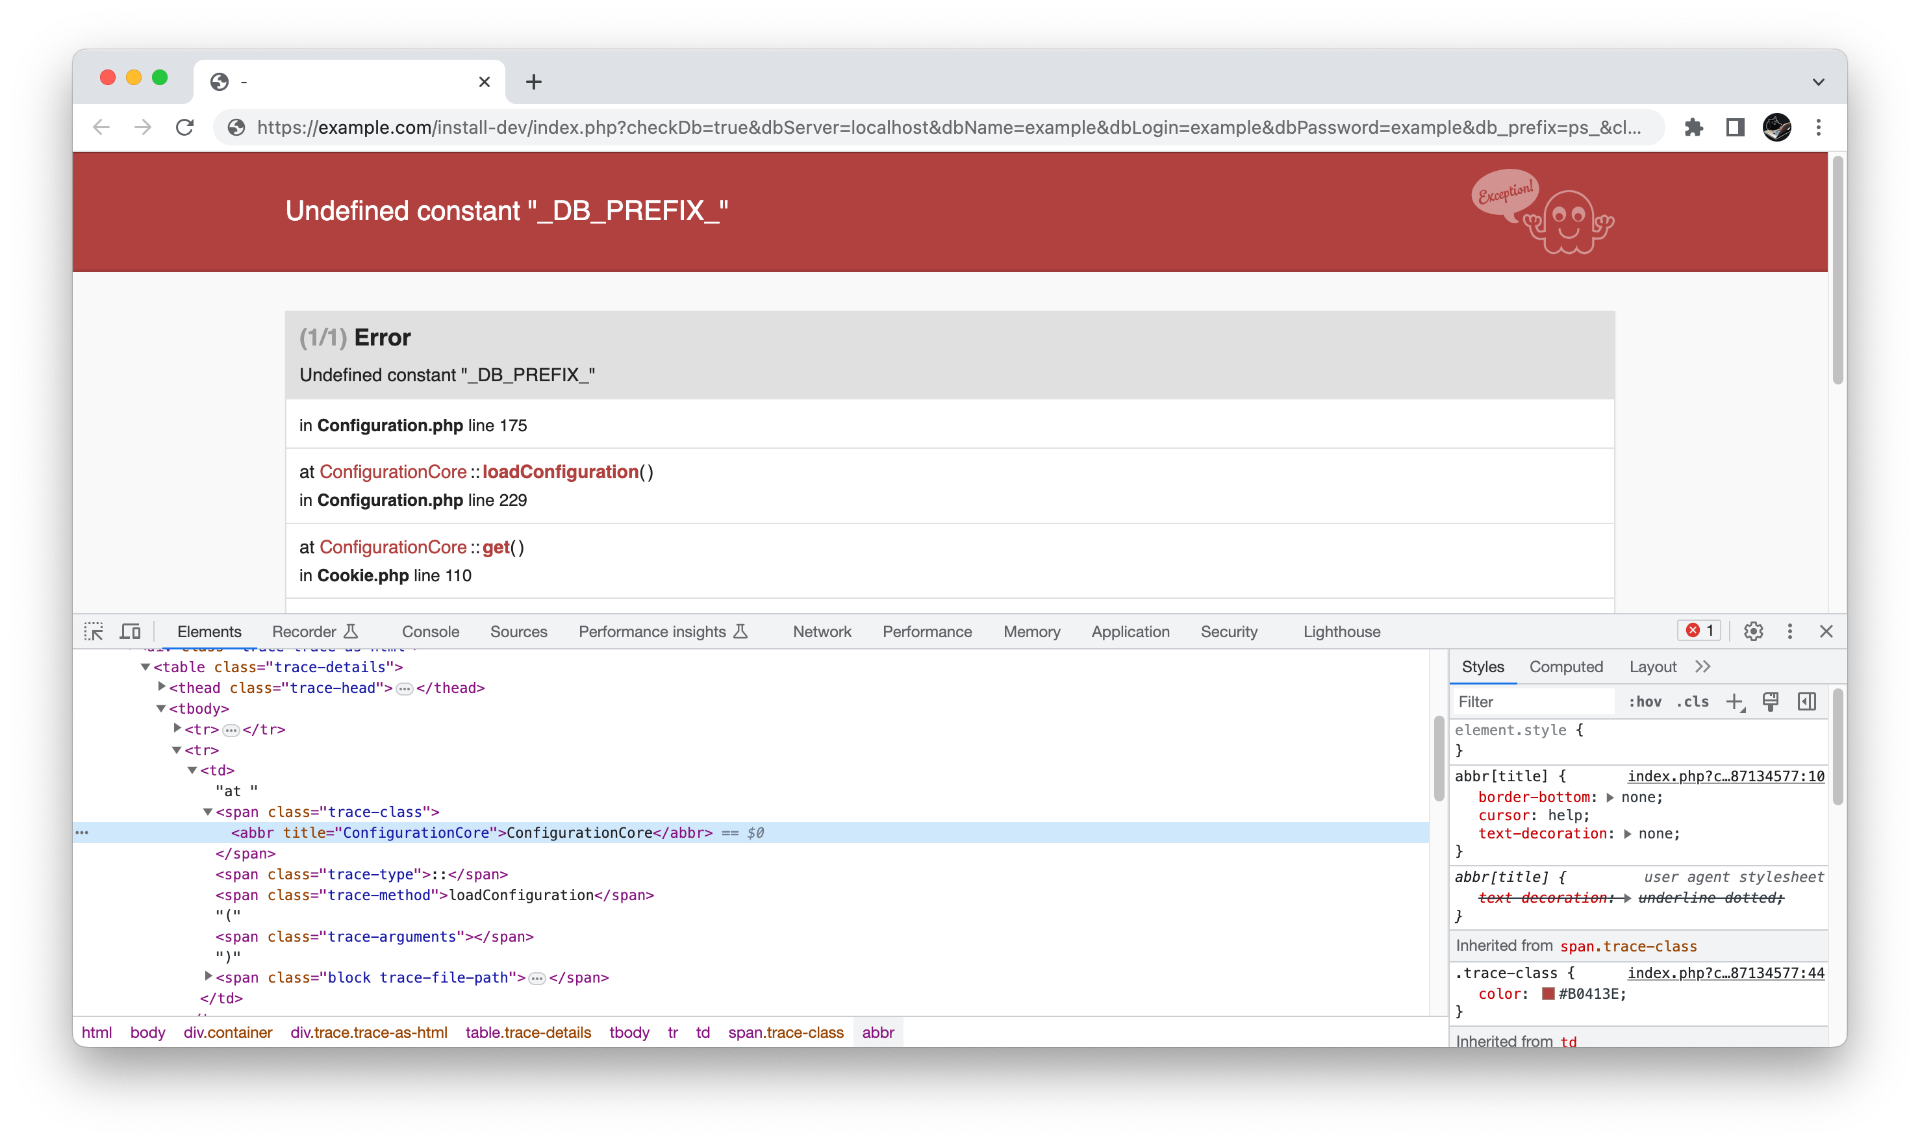Open DevTools settings gear
Image resolution: width=1920 pixels, height=1143 pixels.
click(1753, 631)
